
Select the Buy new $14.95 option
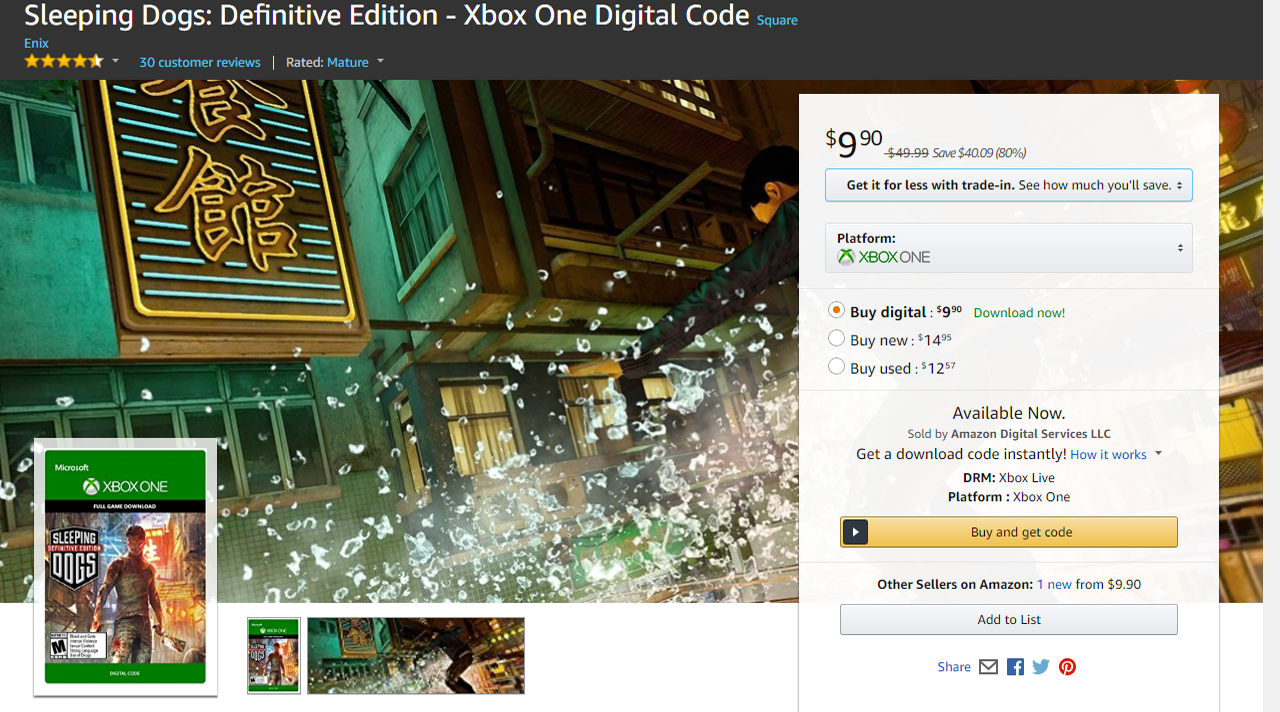(837, 339)
